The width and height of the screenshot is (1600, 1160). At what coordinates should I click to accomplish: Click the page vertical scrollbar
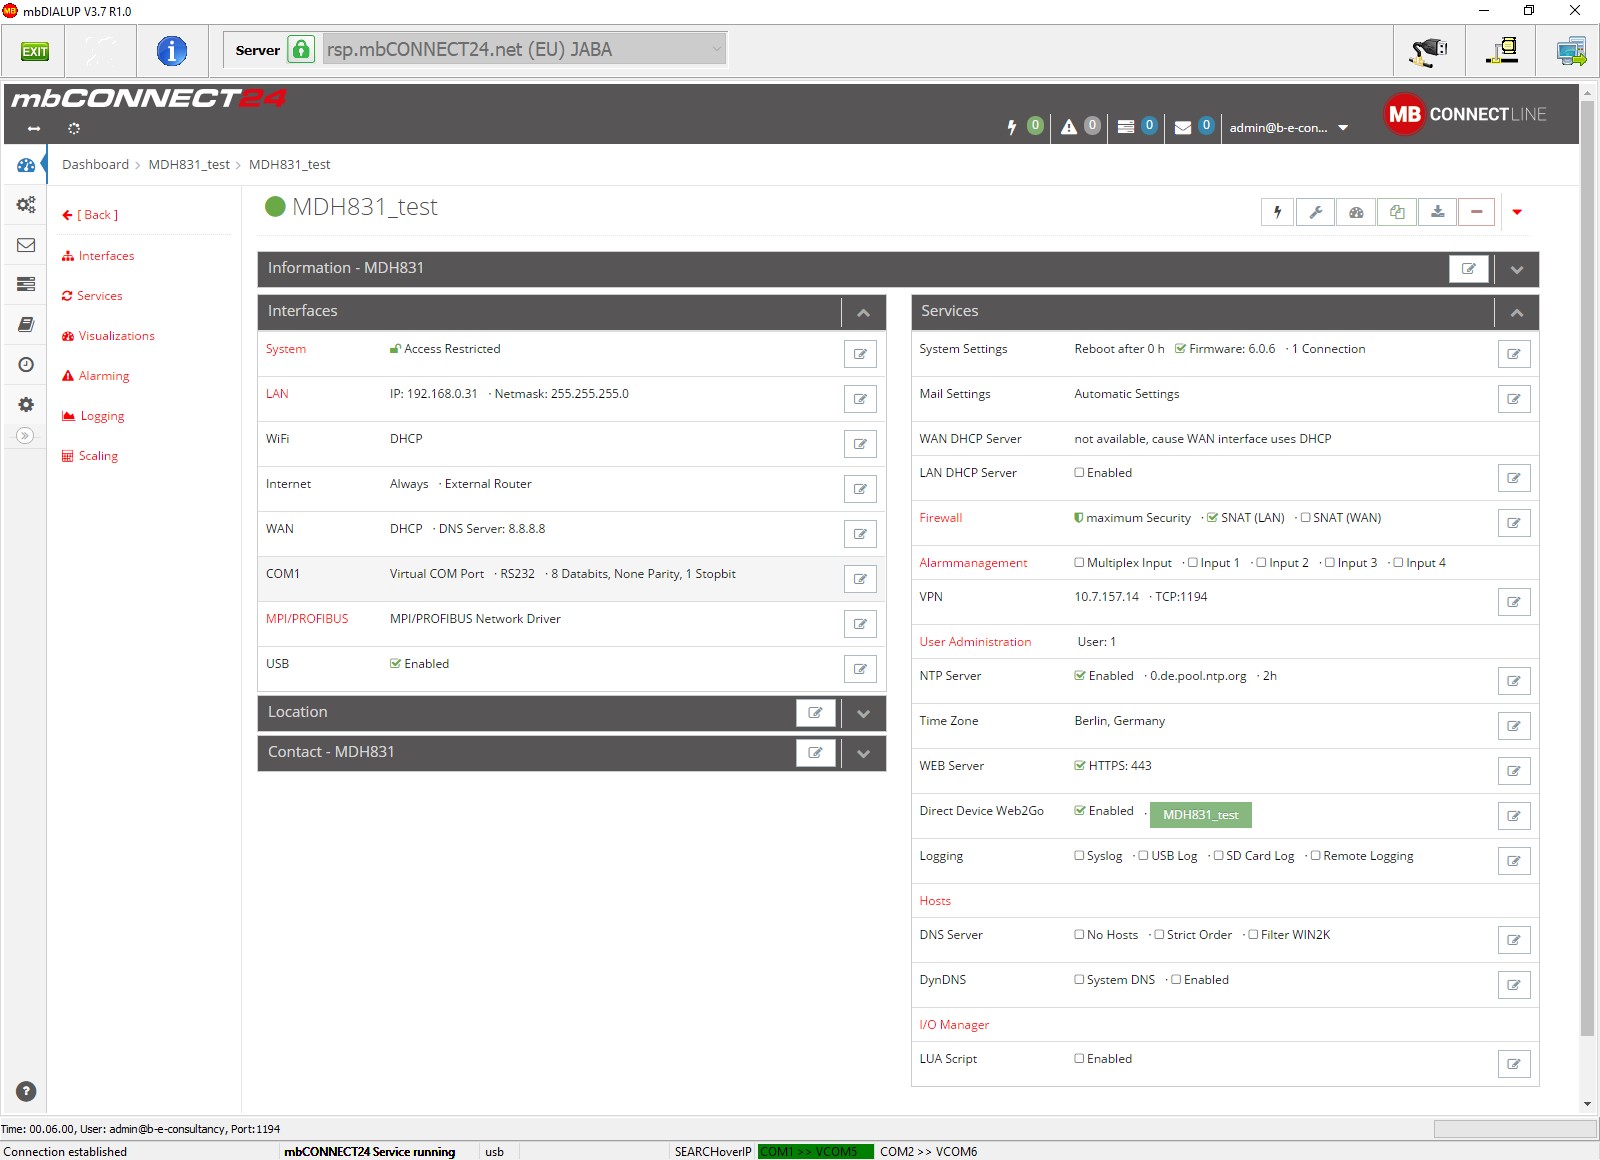point(1588,568)
